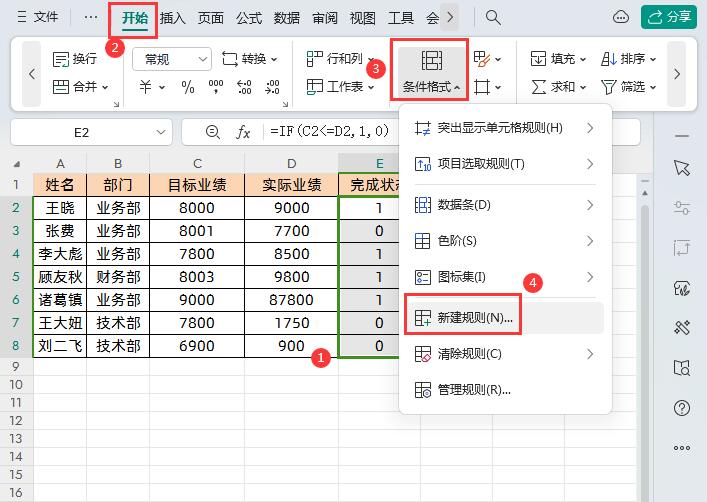
Task: Open the borders frame dropdown
Action: coord(487,87)
